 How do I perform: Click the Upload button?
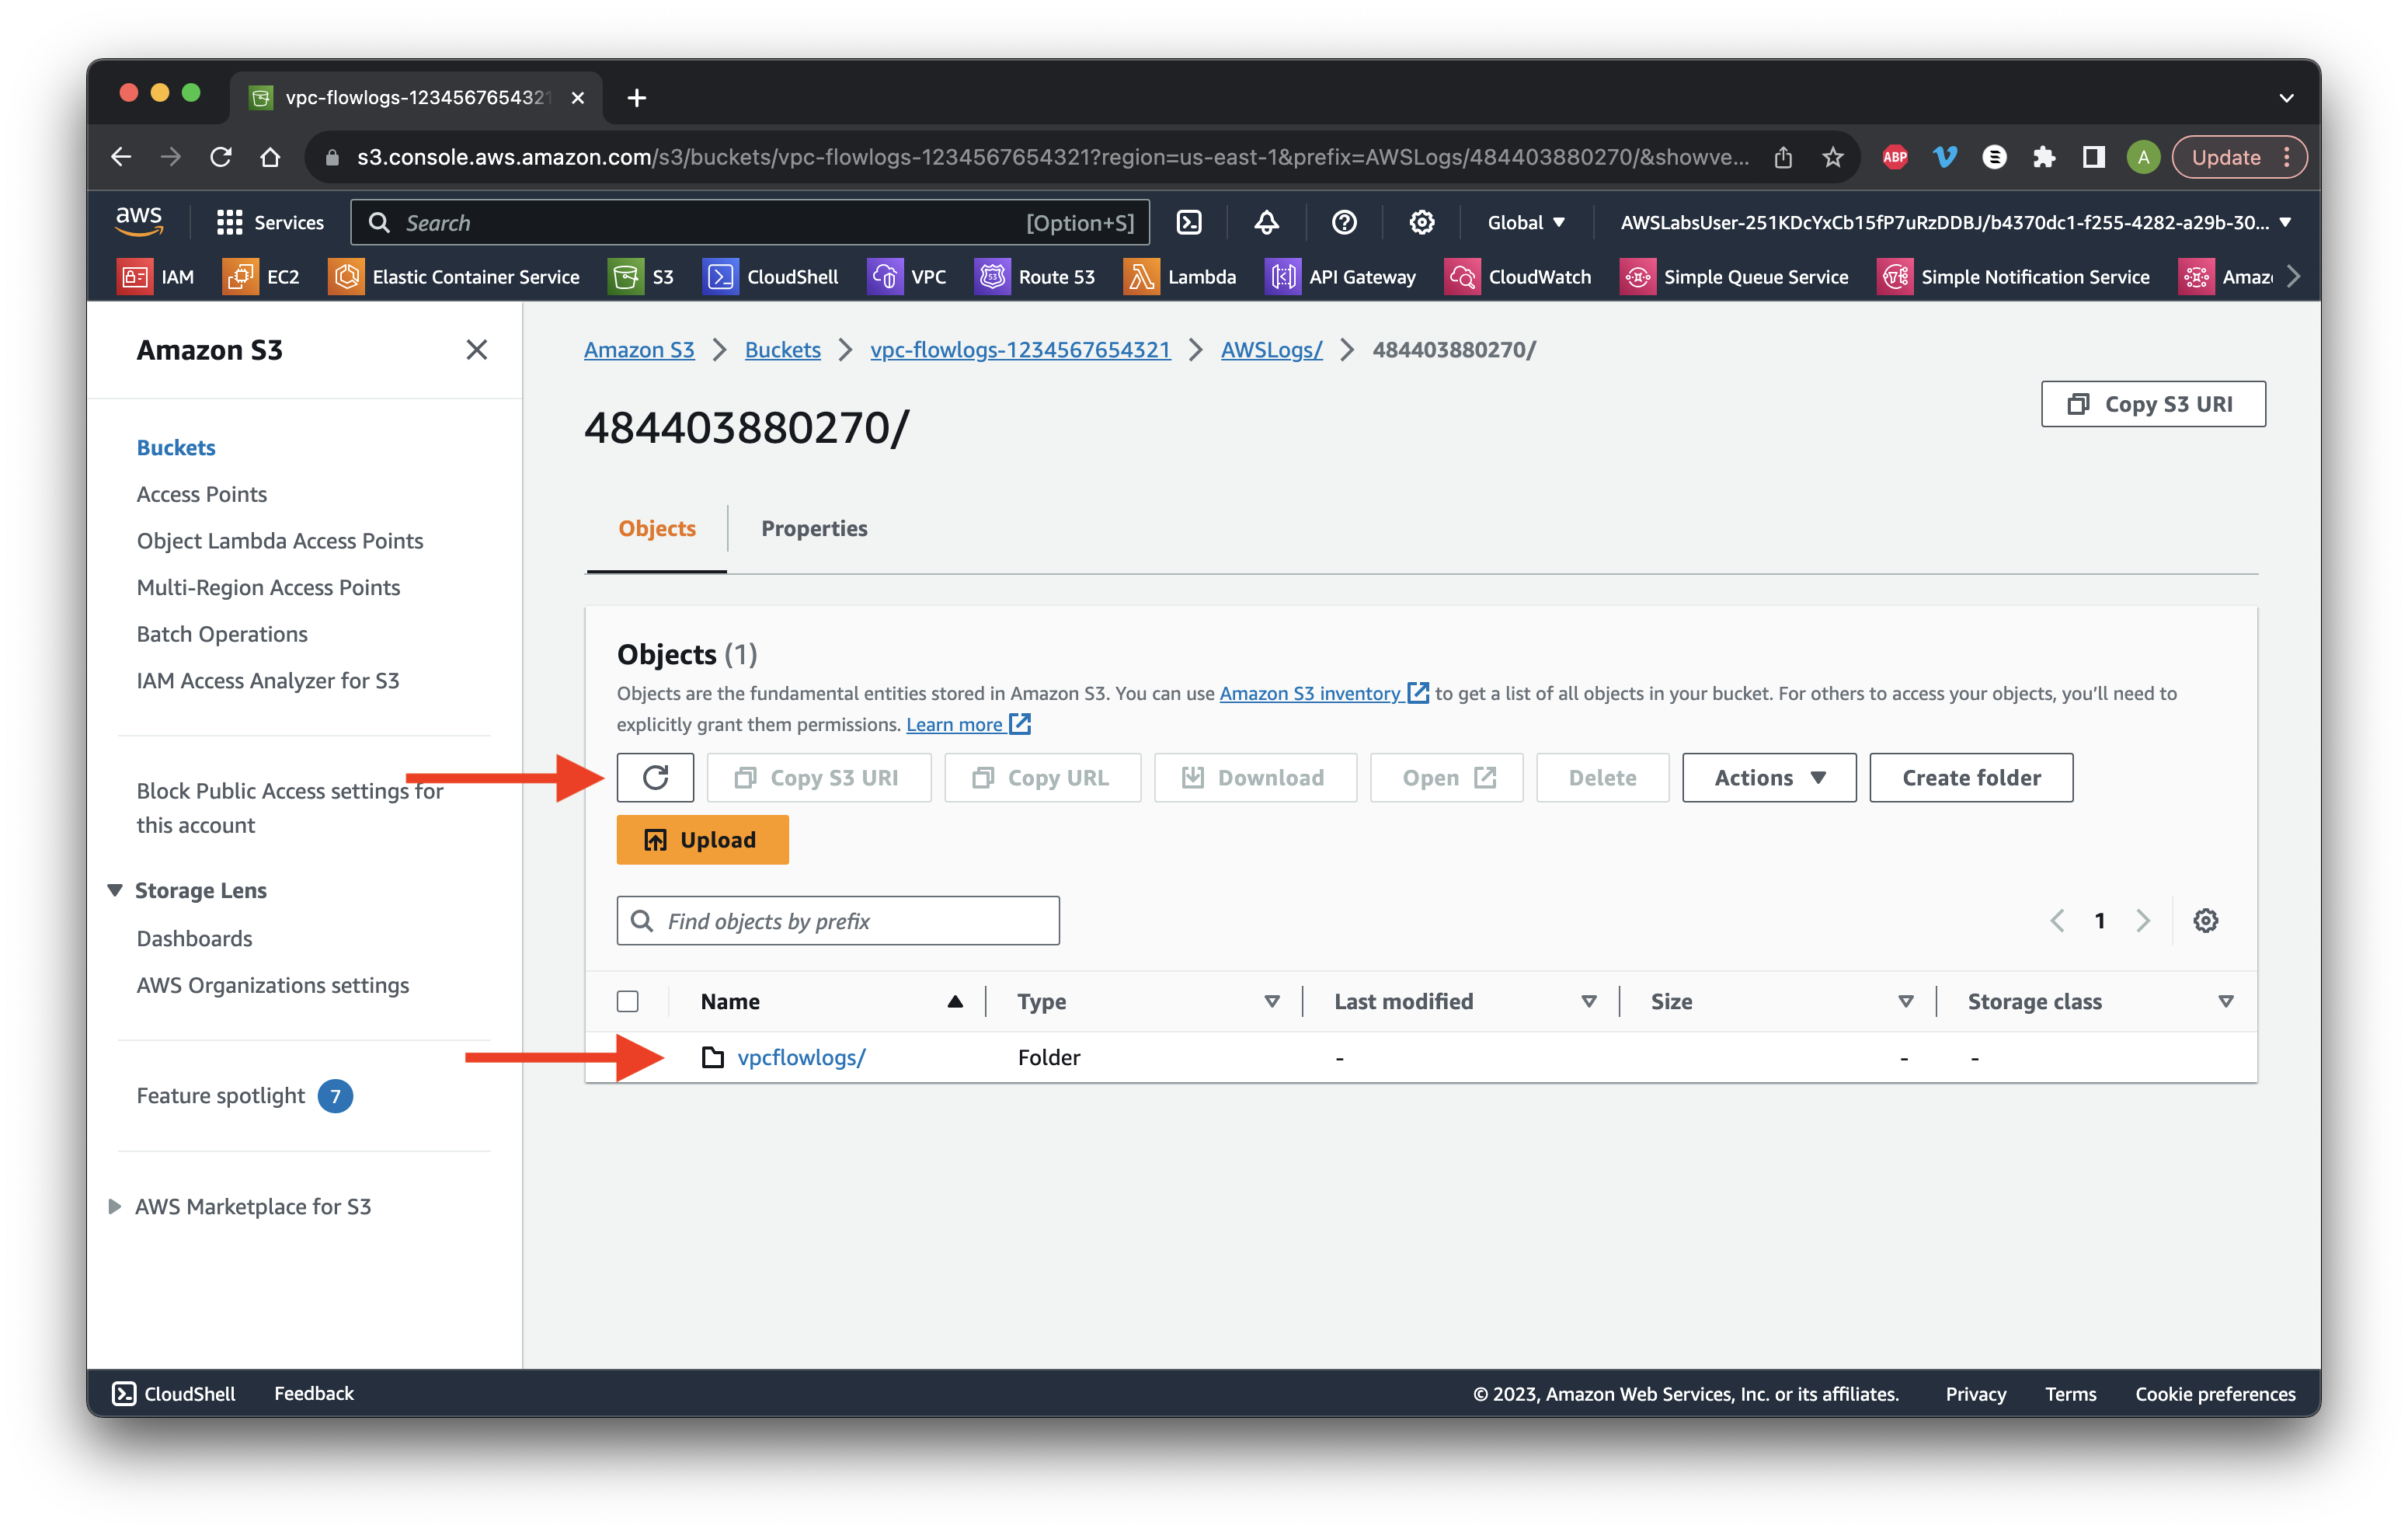point(702,840)
